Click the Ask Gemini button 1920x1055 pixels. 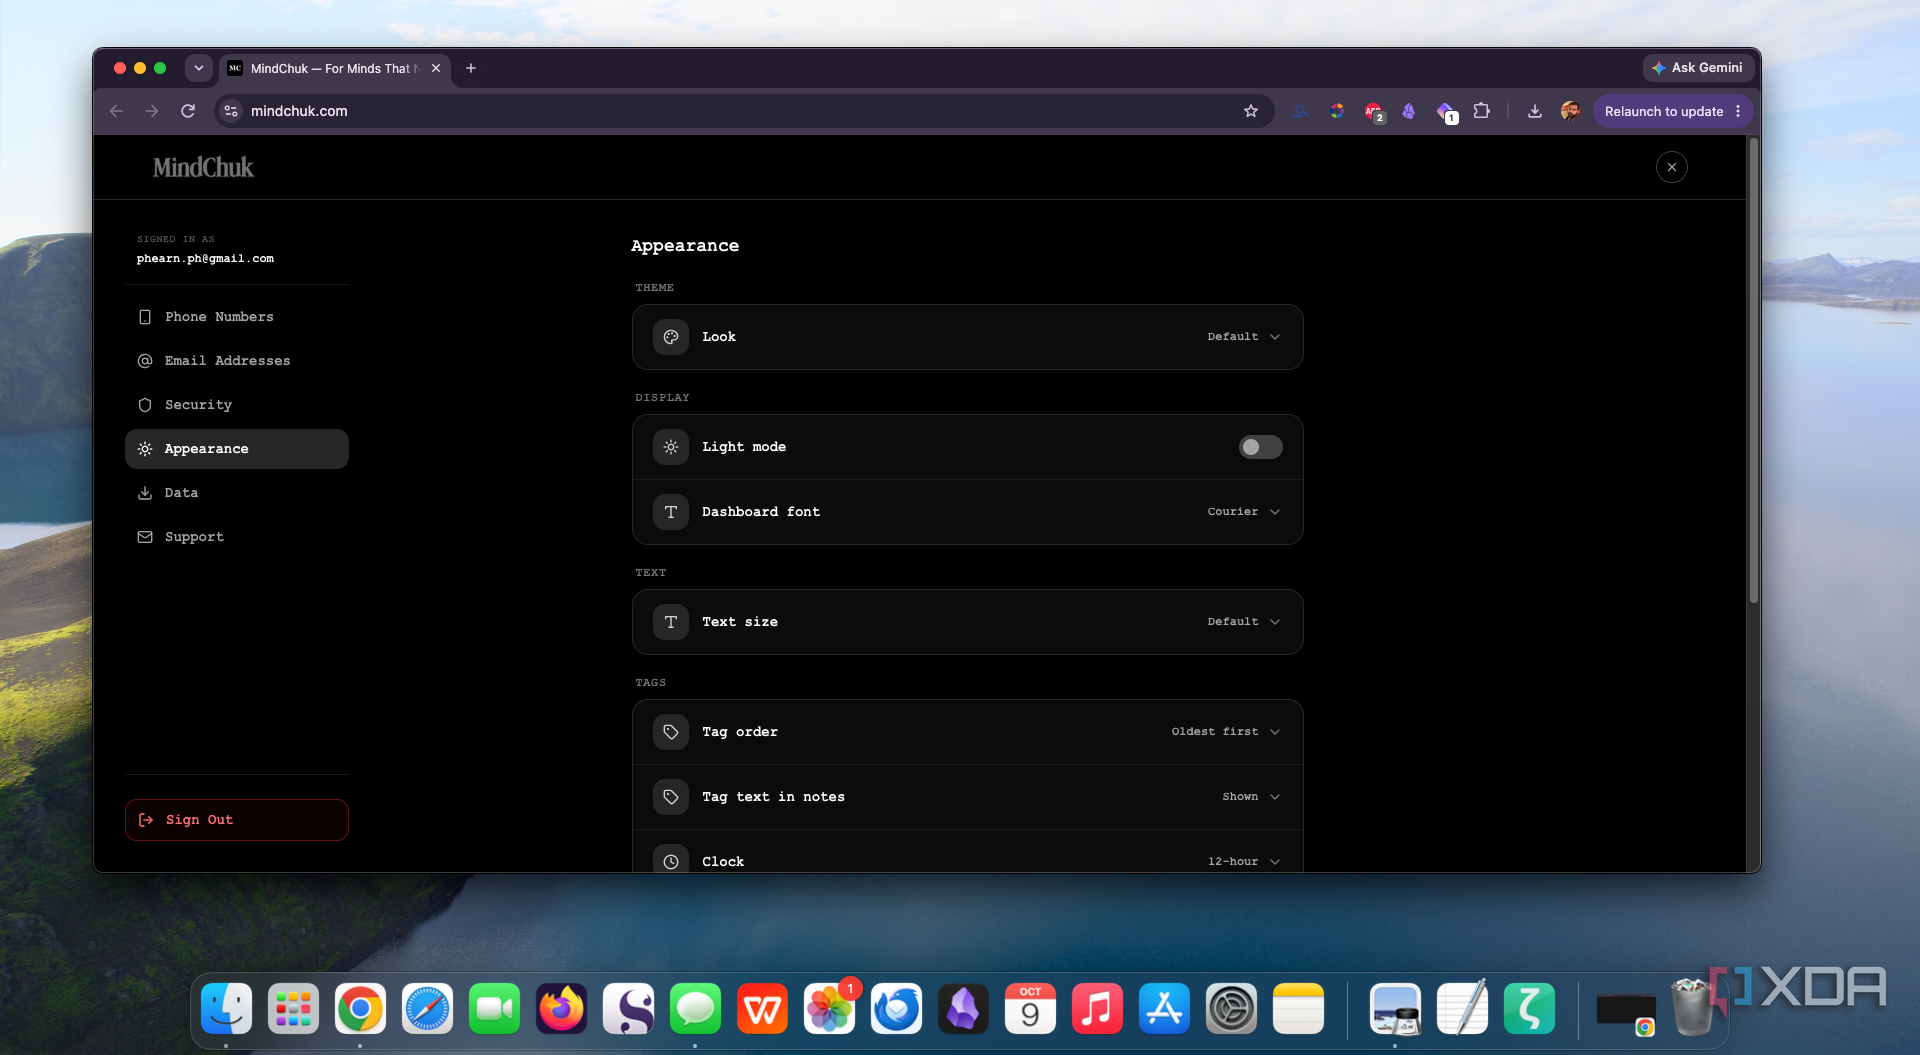coord(1697,68)
